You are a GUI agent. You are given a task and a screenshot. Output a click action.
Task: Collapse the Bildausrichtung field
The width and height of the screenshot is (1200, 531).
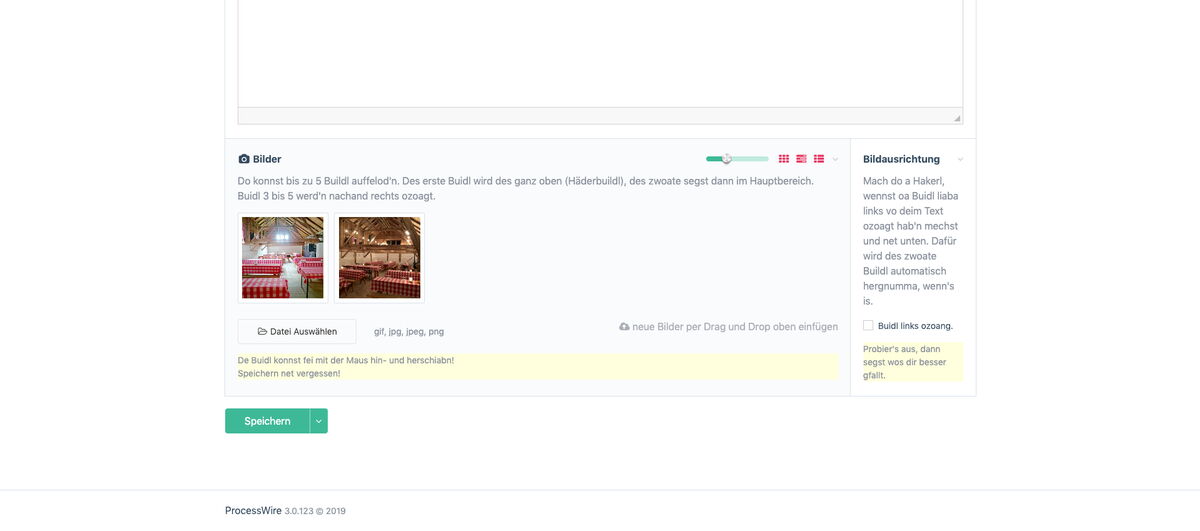(960, 159)
